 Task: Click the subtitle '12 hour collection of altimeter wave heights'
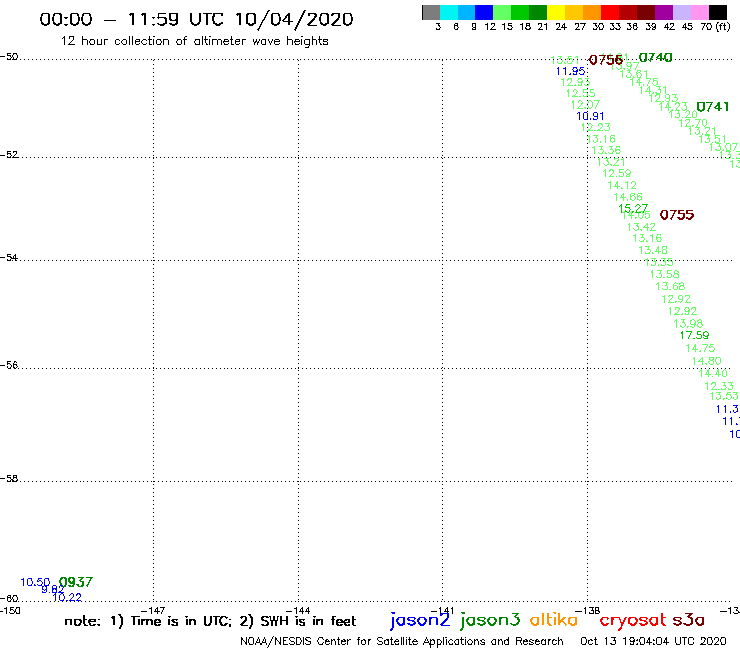tap(194, 41)
